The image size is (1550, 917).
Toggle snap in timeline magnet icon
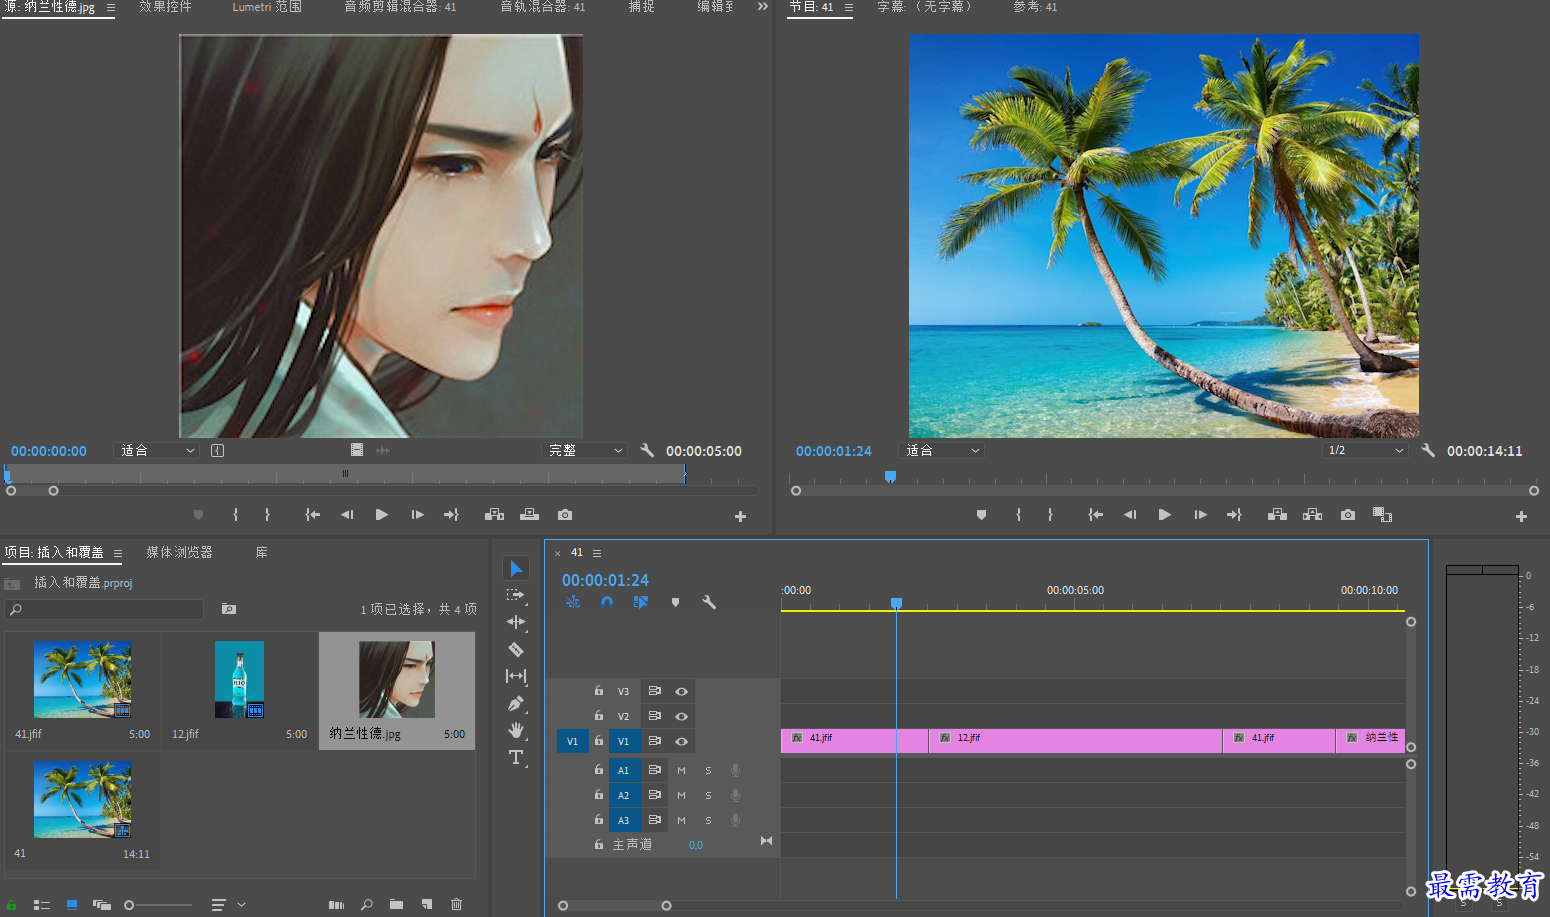coord(607,602)
